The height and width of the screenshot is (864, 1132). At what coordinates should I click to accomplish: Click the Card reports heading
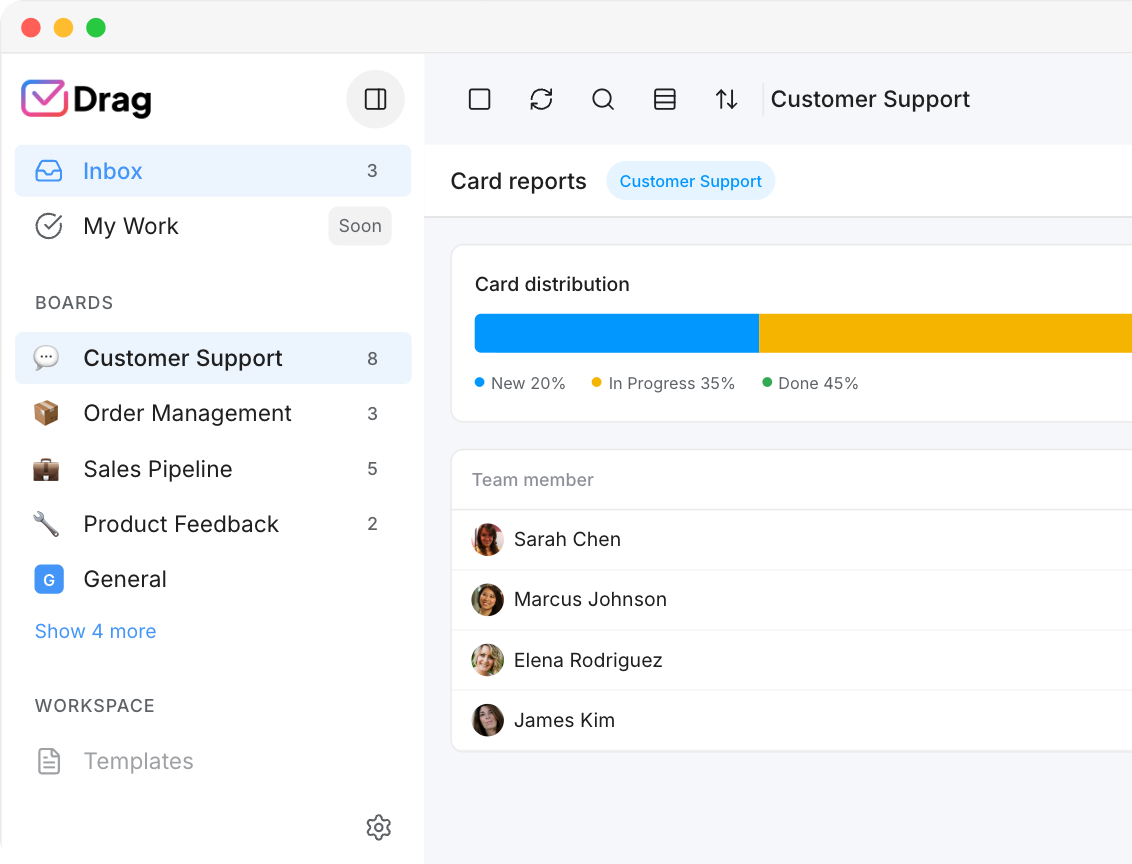point(518,181)
